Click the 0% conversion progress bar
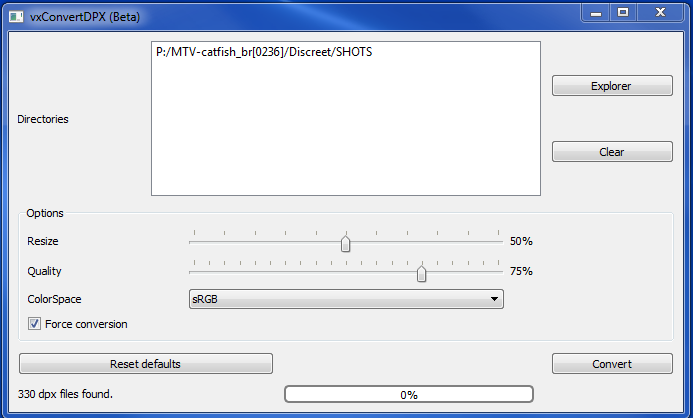Viewport: 693px width, 418px height. tap(409, 394)
